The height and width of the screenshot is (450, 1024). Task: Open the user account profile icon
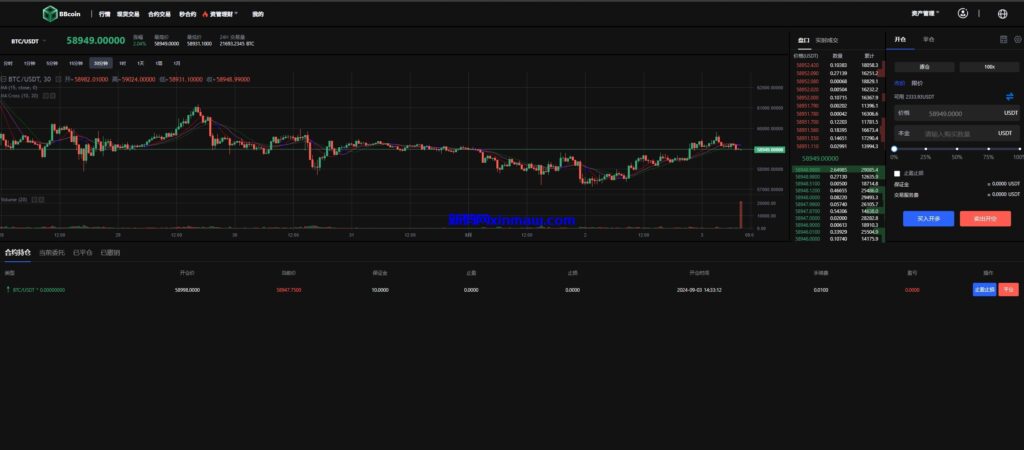coord(962,14)
